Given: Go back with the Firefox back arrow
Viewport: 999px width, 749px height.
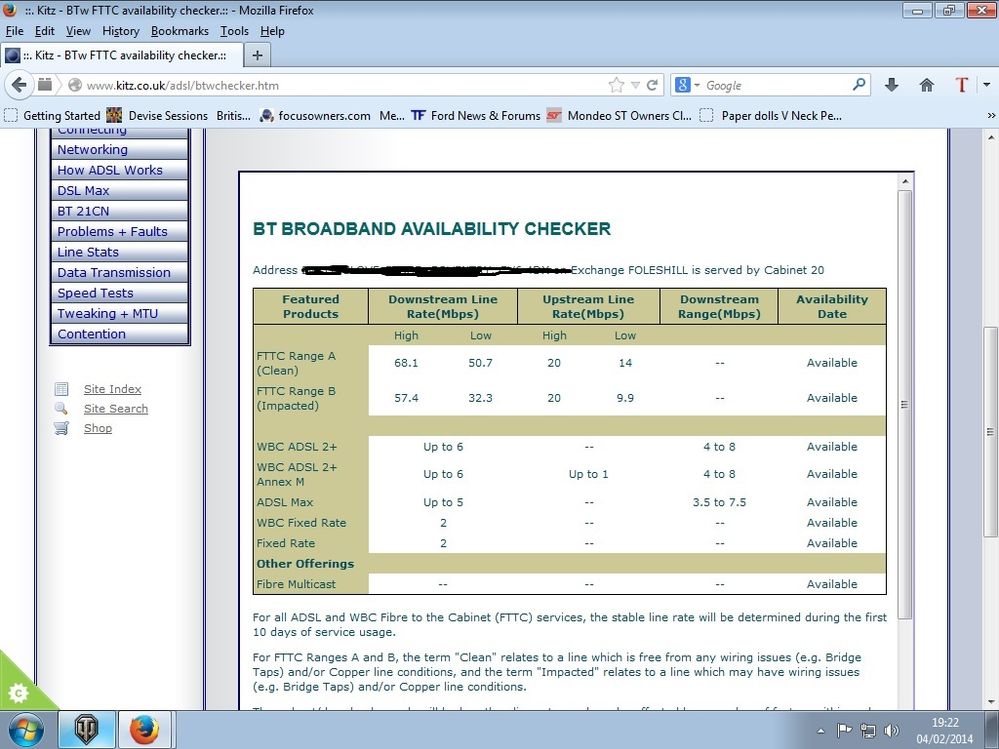Looking at the screenshot, I should pos(19,85).
